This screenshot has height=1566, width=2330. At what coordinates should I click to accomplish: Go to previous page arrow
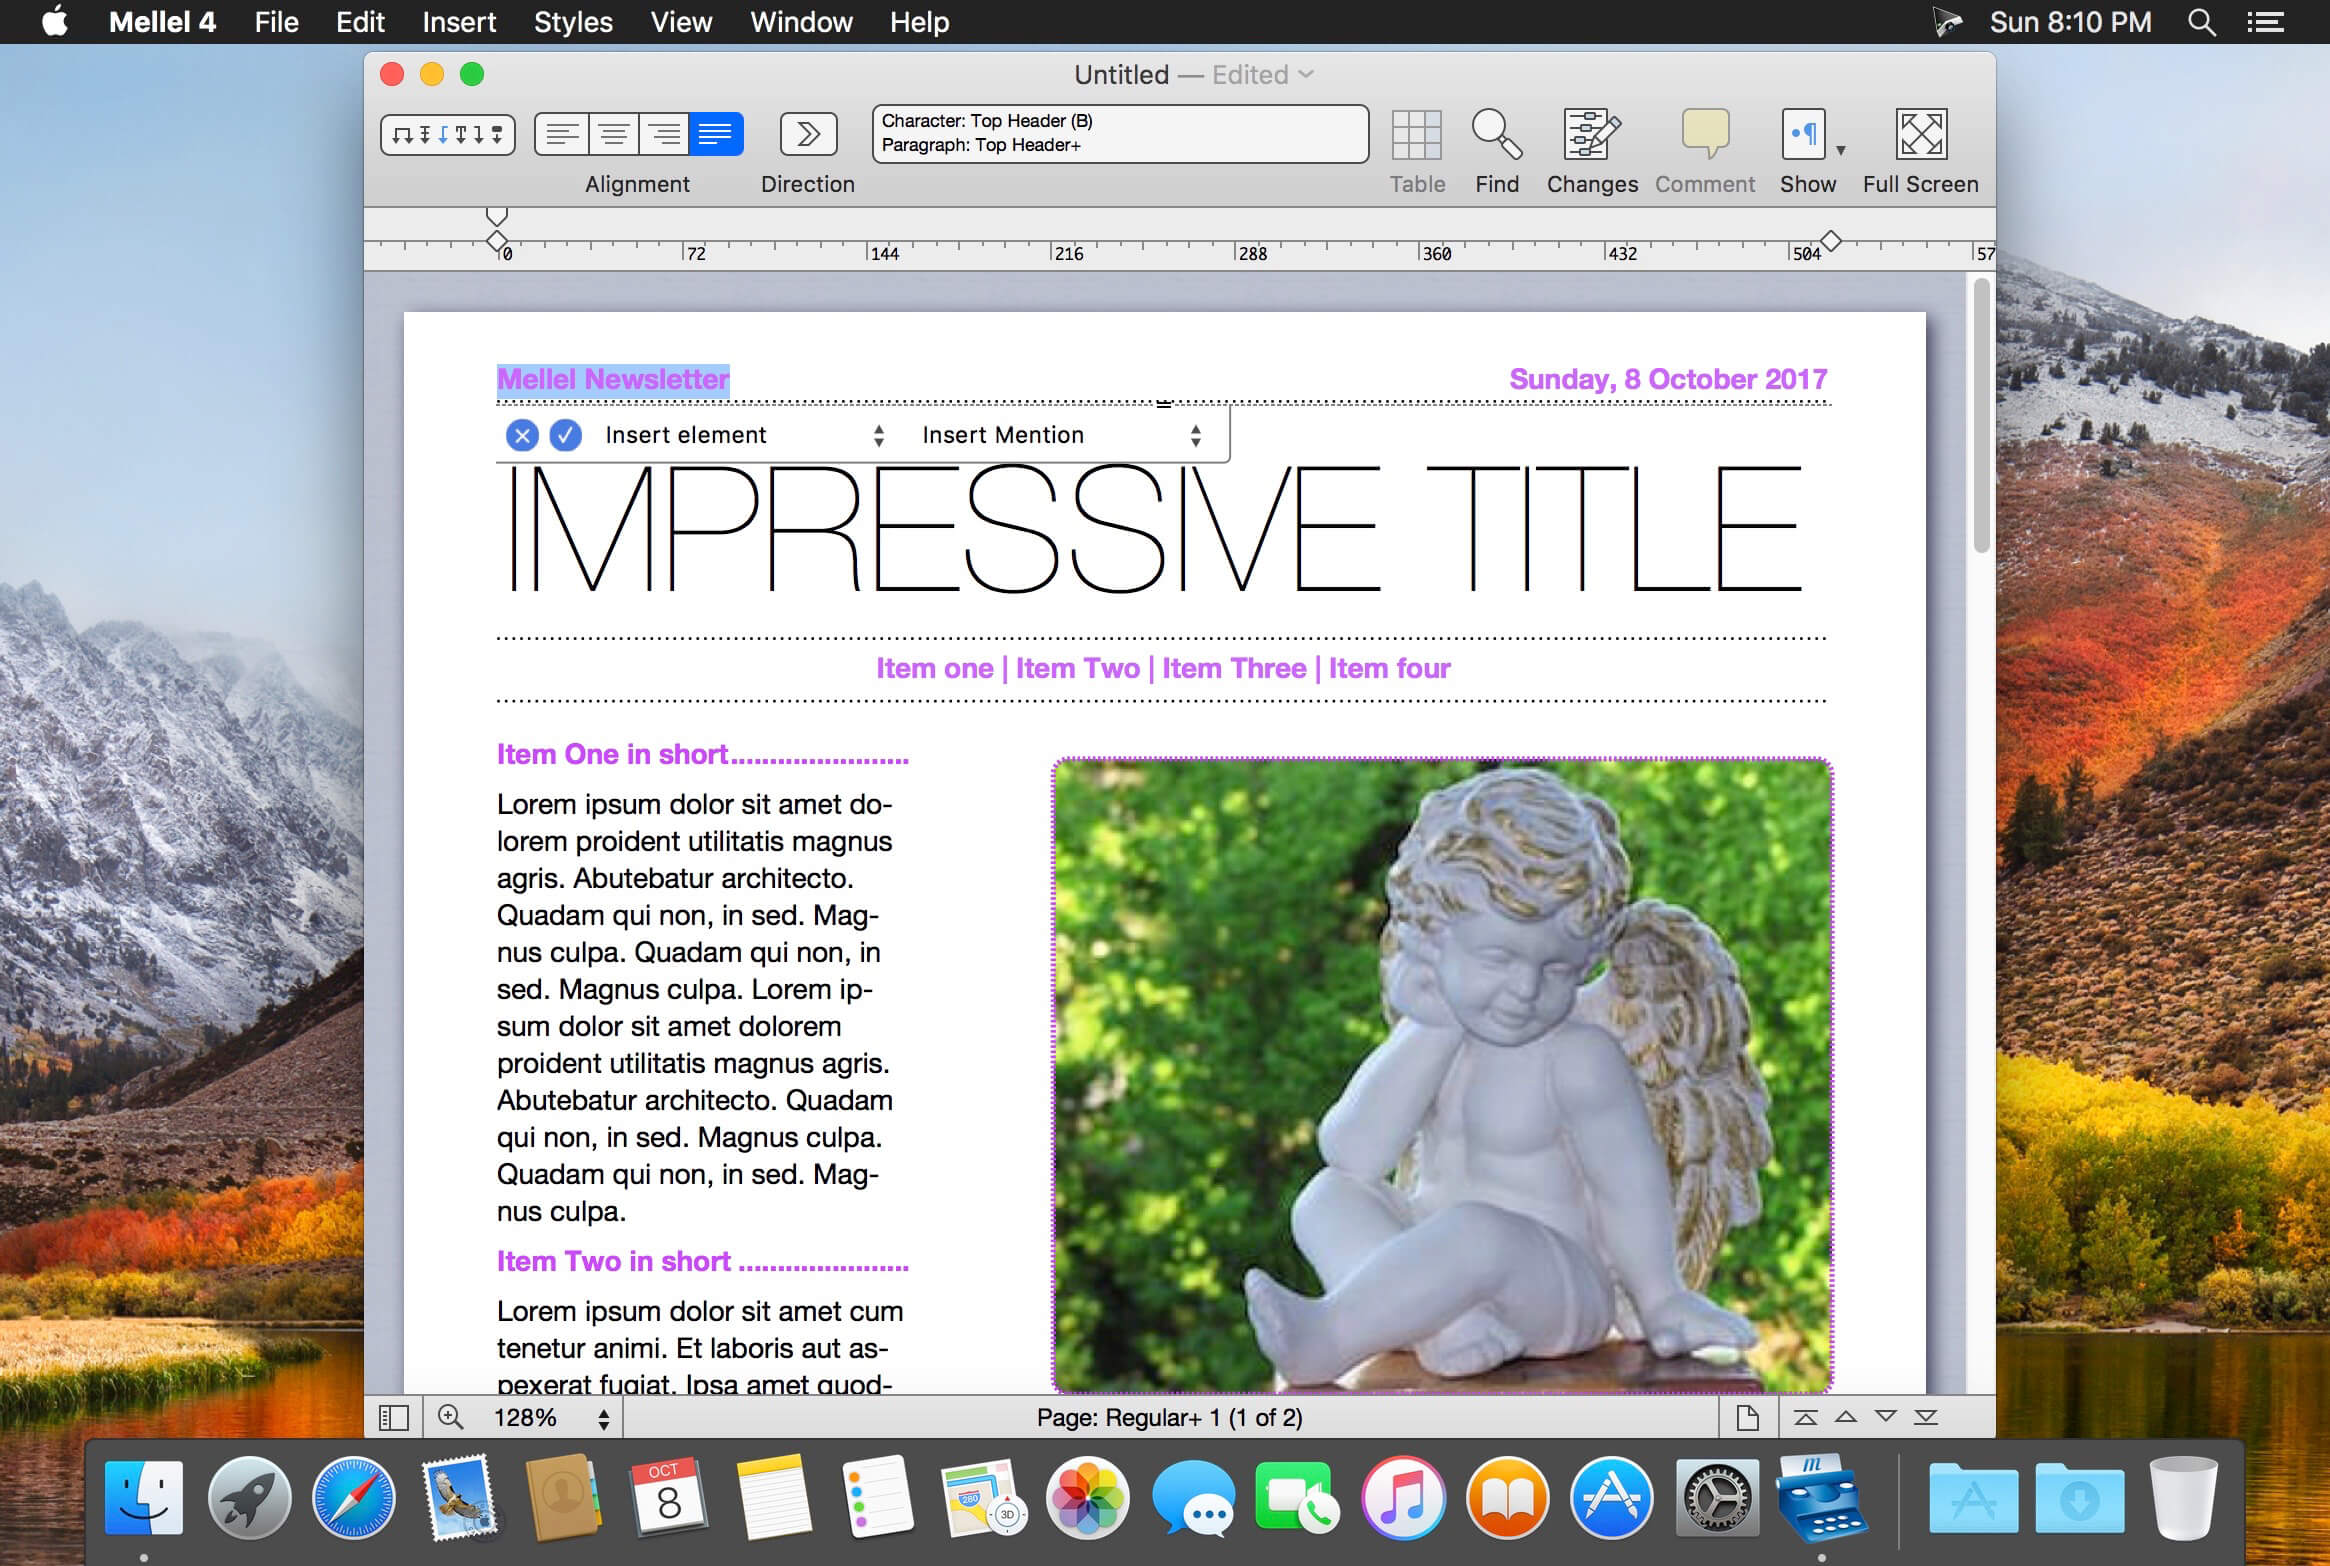point(1846,1417)
